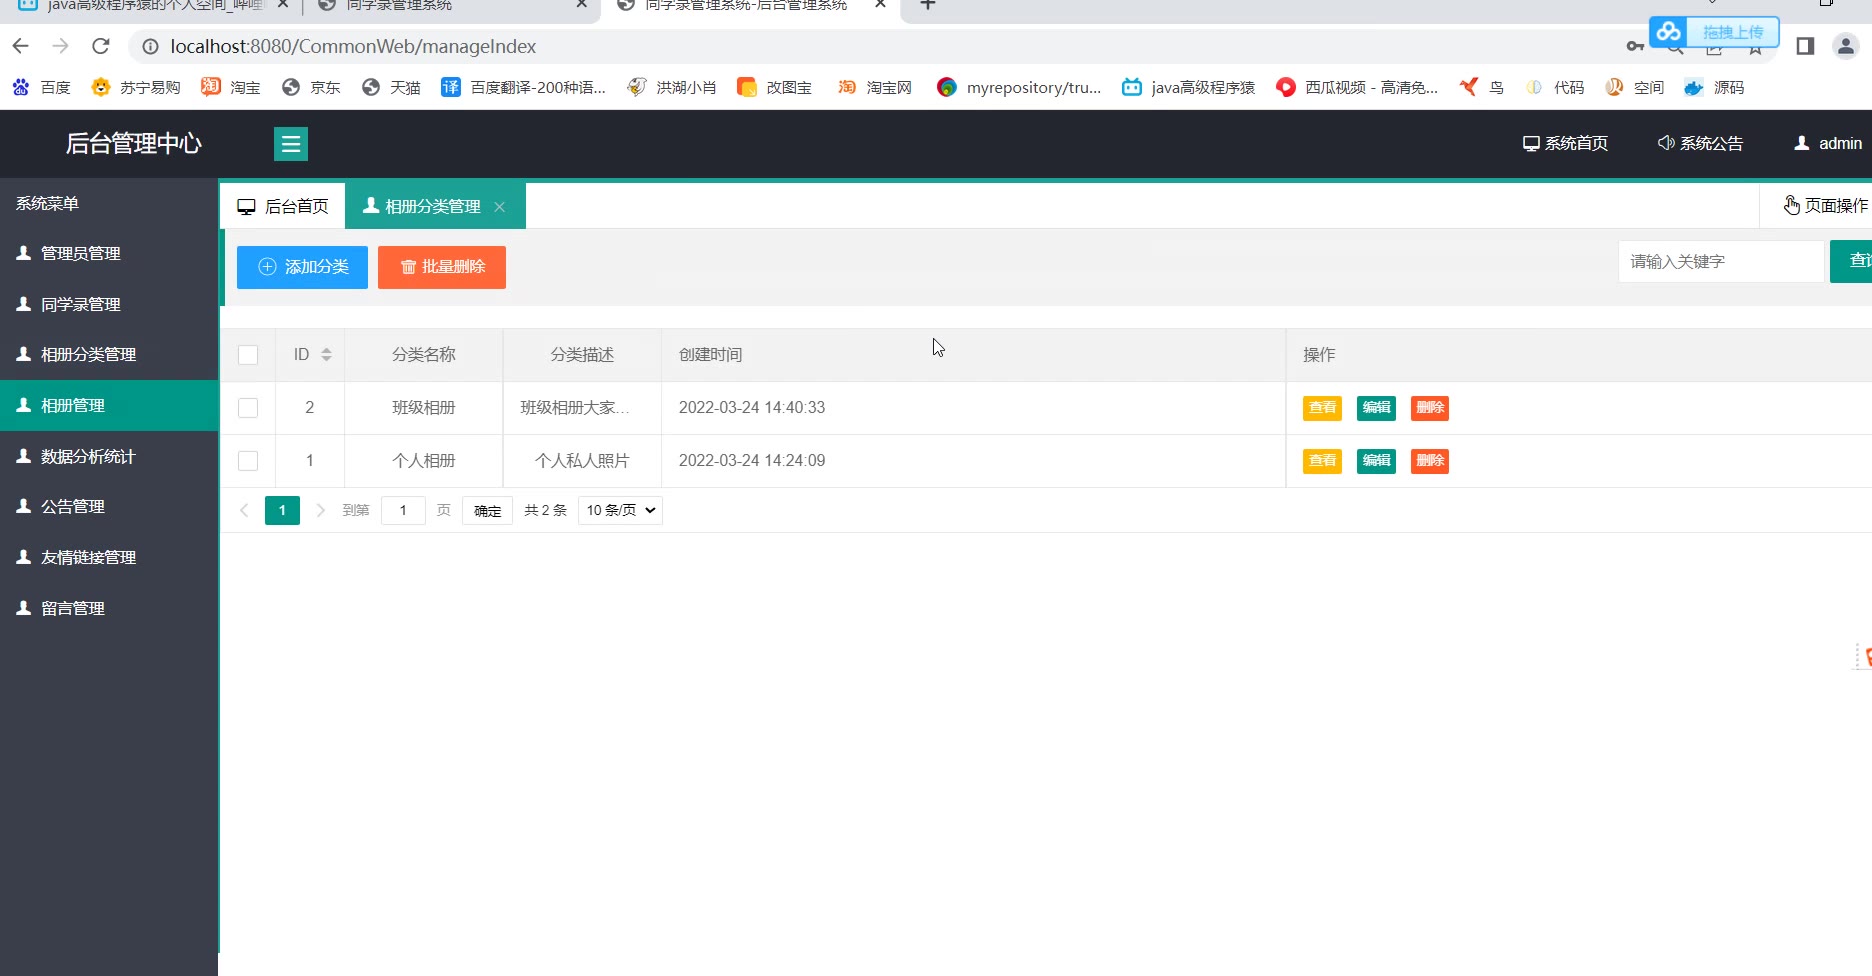Click the browser address bar URL
This screenshot has height=976, width=1872.
pyautogui.click(x=353, y=46)
